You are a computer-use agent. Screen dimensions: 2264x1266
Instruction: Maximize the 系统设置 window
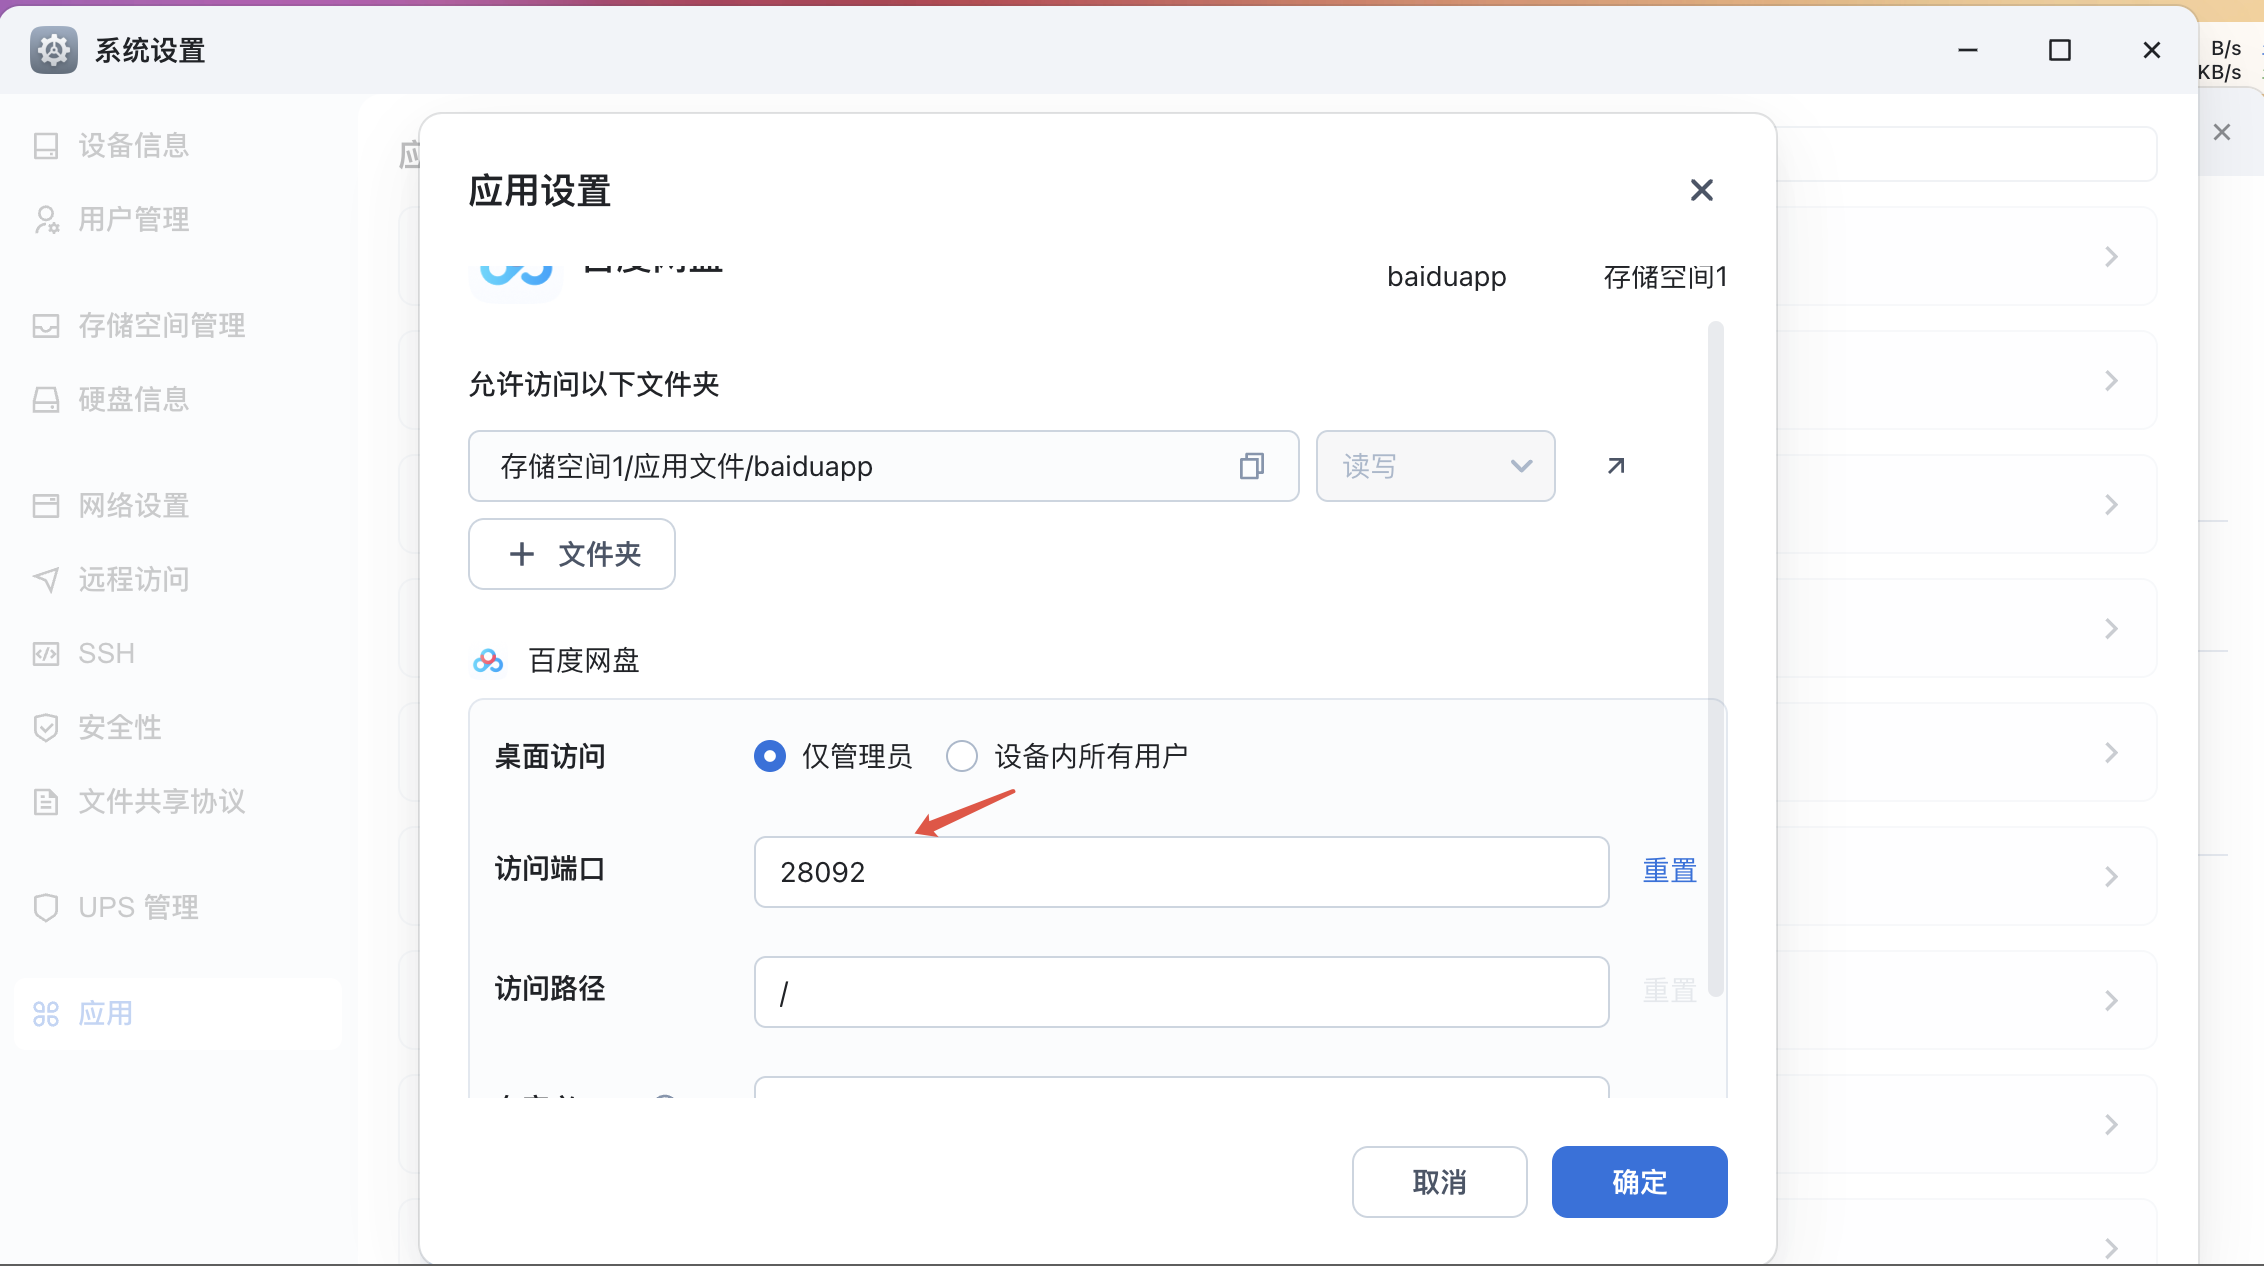point(2060,50)
